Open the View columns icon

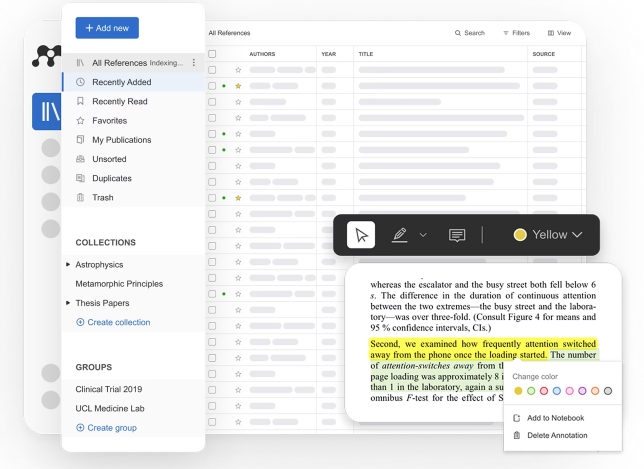pyautogui.click(x=551, y=33)
